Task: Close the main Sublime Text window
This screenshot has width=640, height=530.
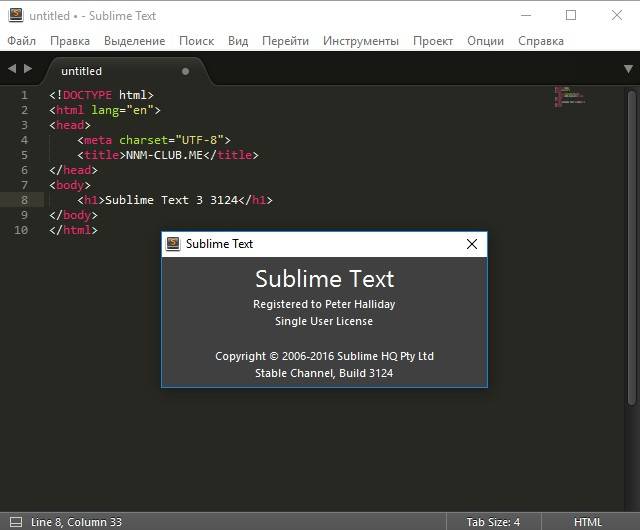Action: coord(617,15)
